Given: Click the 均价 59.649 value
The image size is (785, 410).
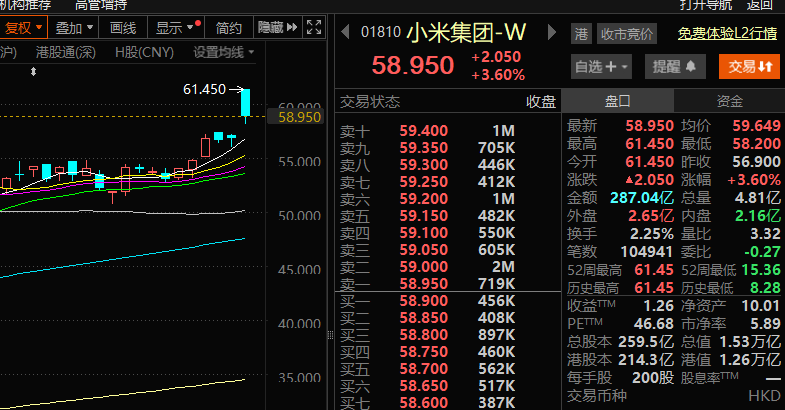Looking at the screenshot, I should (x=756, y=126).
